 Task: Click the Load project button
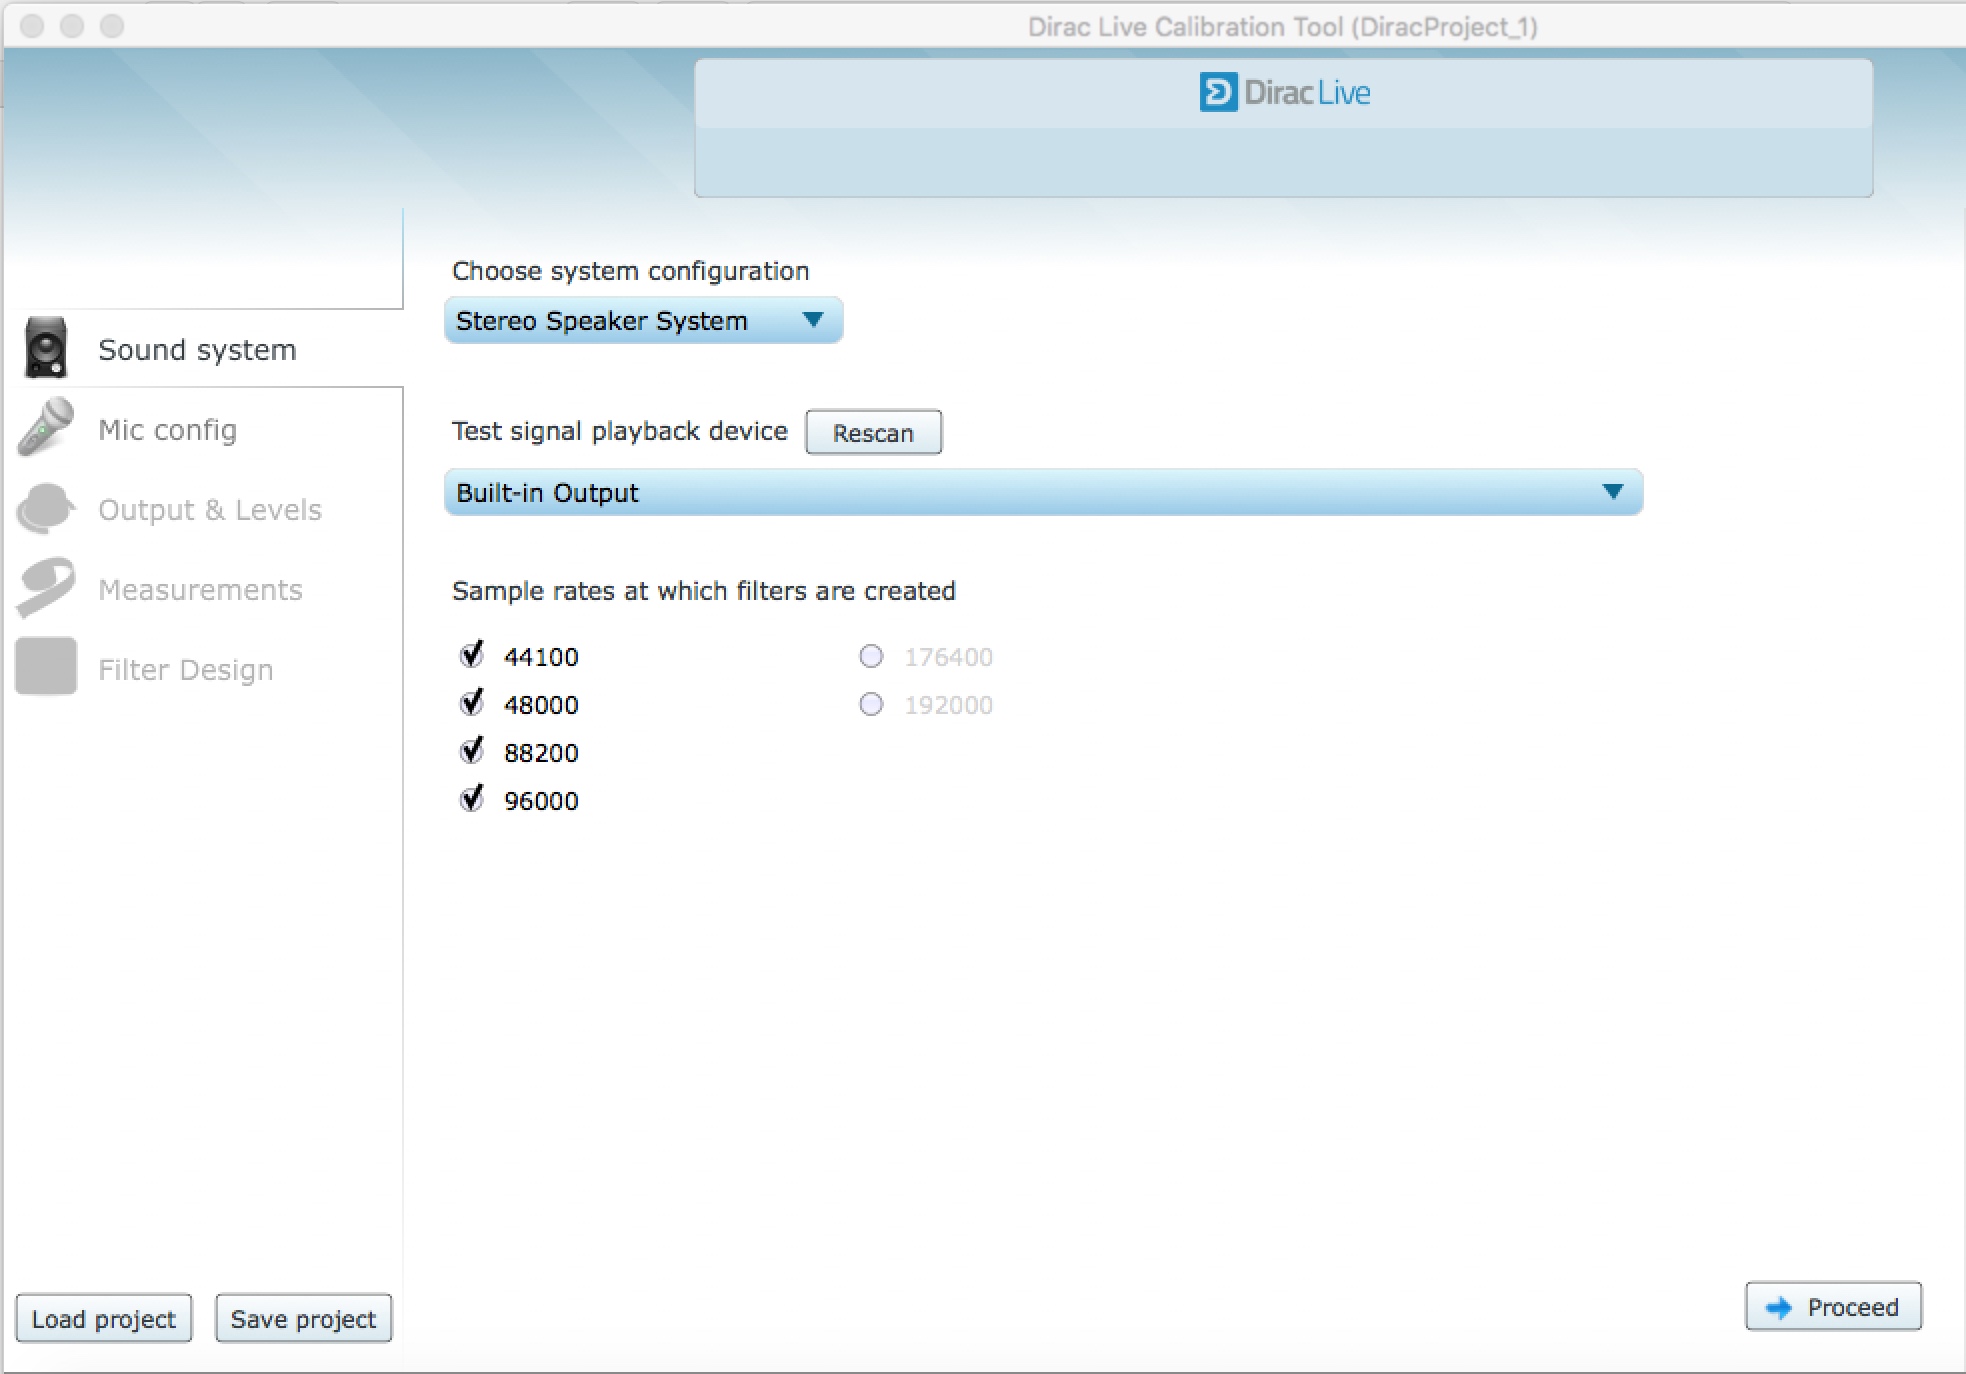point(104,1319)
